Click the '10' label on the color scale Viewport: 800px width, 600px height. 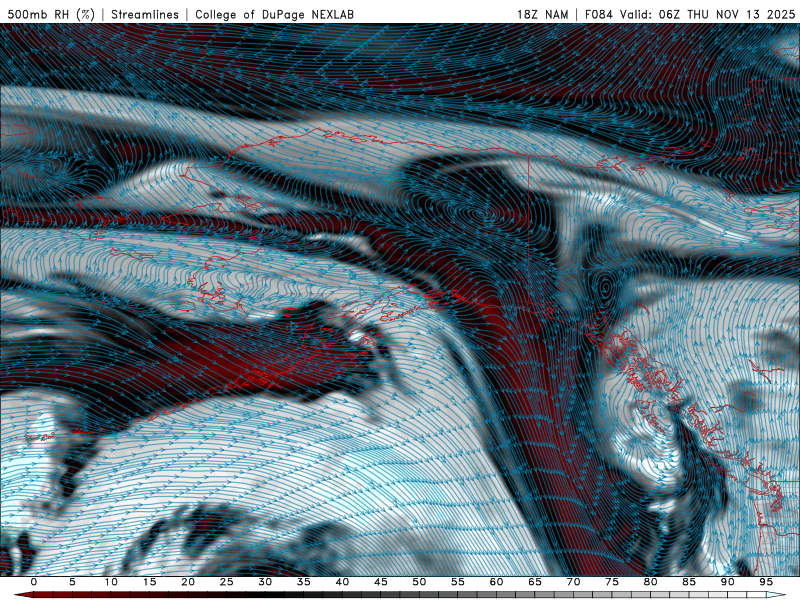point(111,582)
